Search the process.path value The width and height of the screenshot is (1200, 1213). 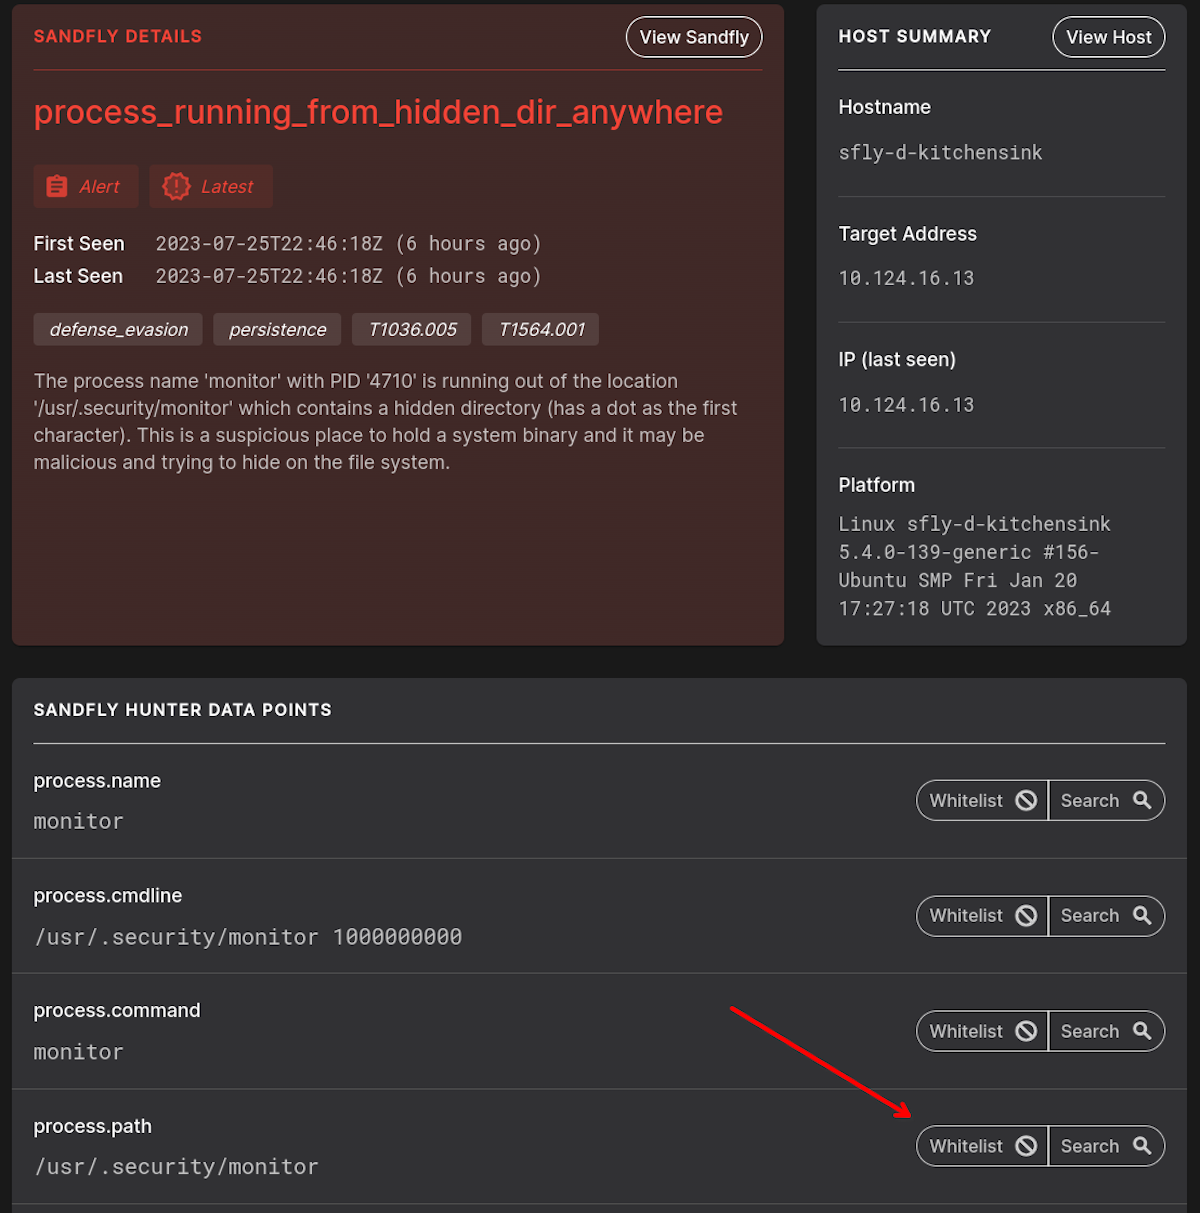(1106, 1145)
